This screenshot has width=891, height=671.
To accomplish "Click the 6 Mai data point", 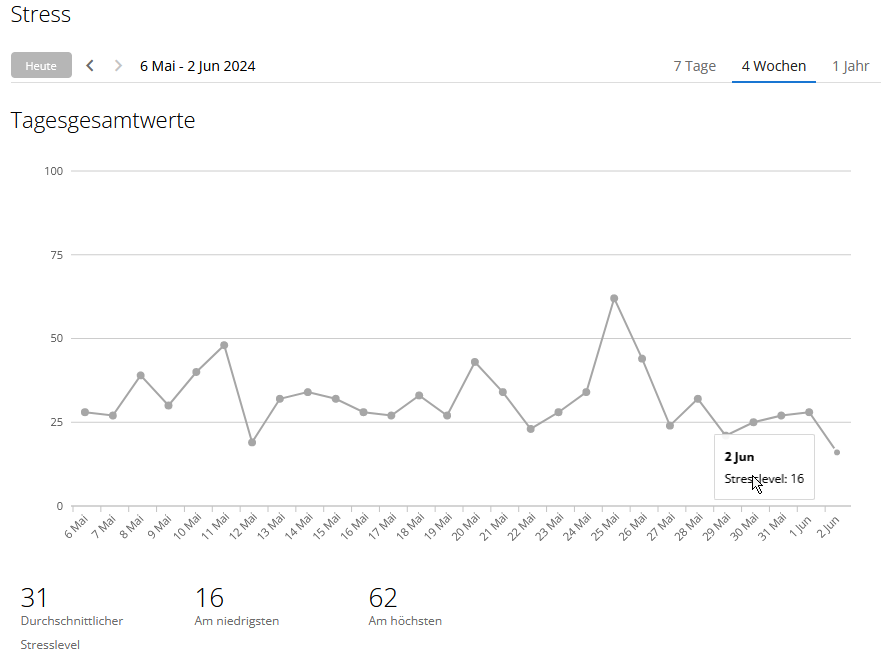I will (x=85, y=412).
